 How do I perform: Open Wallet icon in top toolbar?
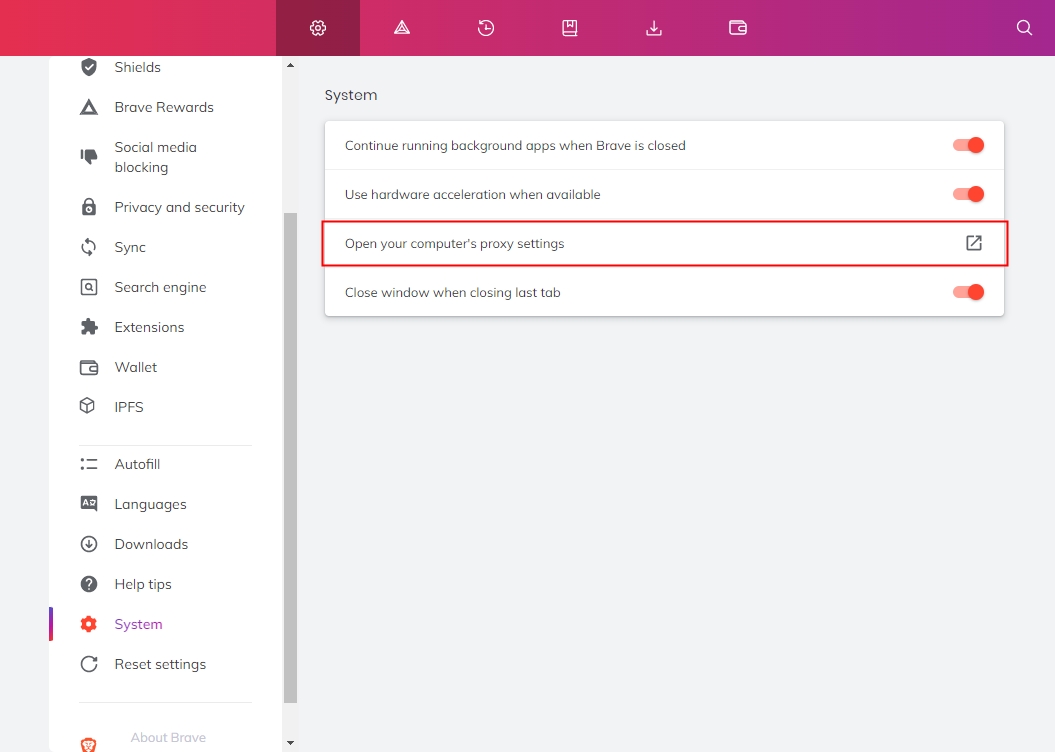tap(738, 28)
